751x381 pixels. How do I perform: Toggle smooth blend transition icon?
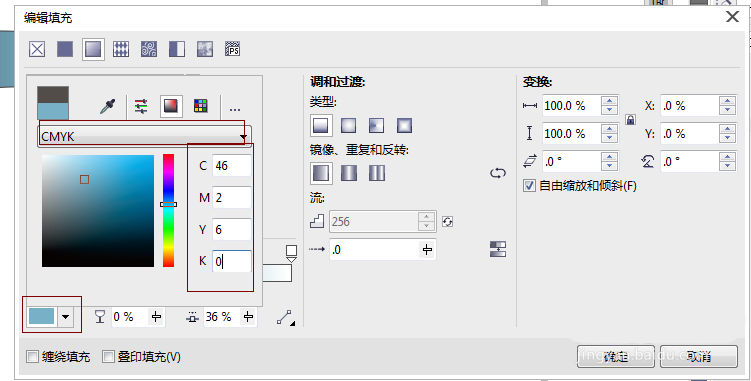(x=498, y=249)
